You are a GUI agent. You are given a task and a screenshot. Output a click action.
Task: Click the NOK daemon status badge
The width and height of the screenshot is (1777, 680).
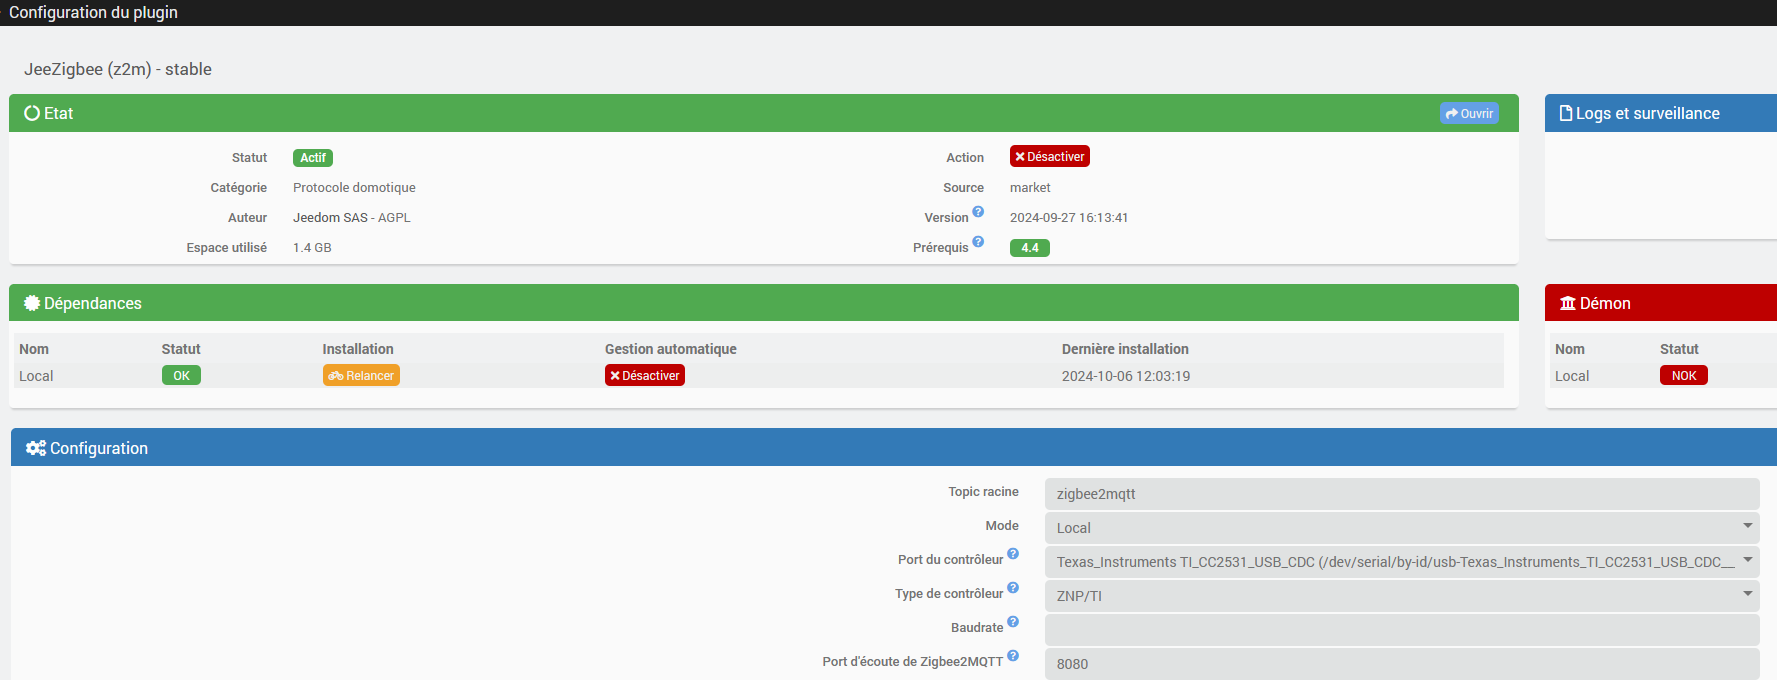tap(1684, 375)
